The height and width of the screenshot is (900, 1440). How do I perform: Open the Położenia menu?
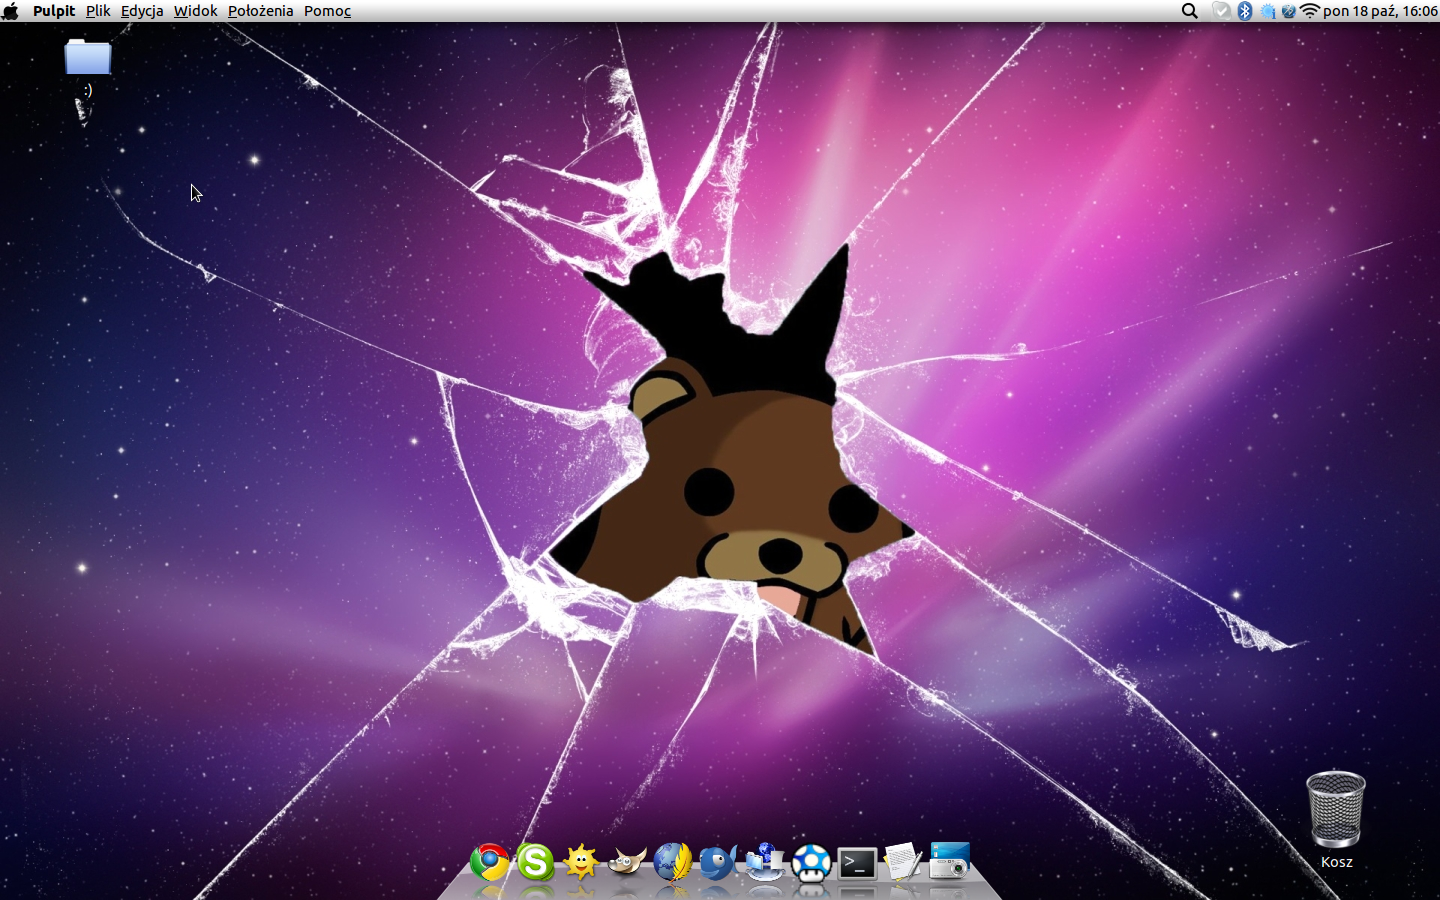[261, 11]
